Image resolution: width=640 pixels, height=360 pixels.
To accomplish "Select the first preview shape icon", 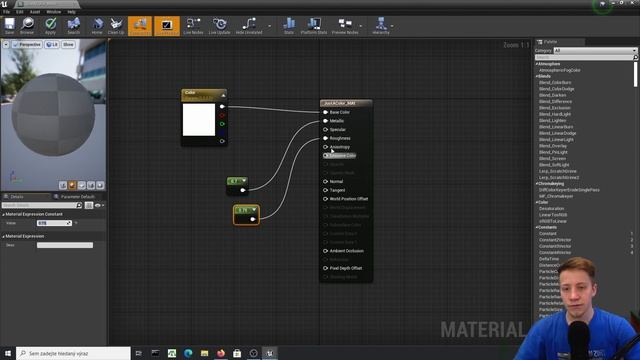I will [x=62, y=185].
